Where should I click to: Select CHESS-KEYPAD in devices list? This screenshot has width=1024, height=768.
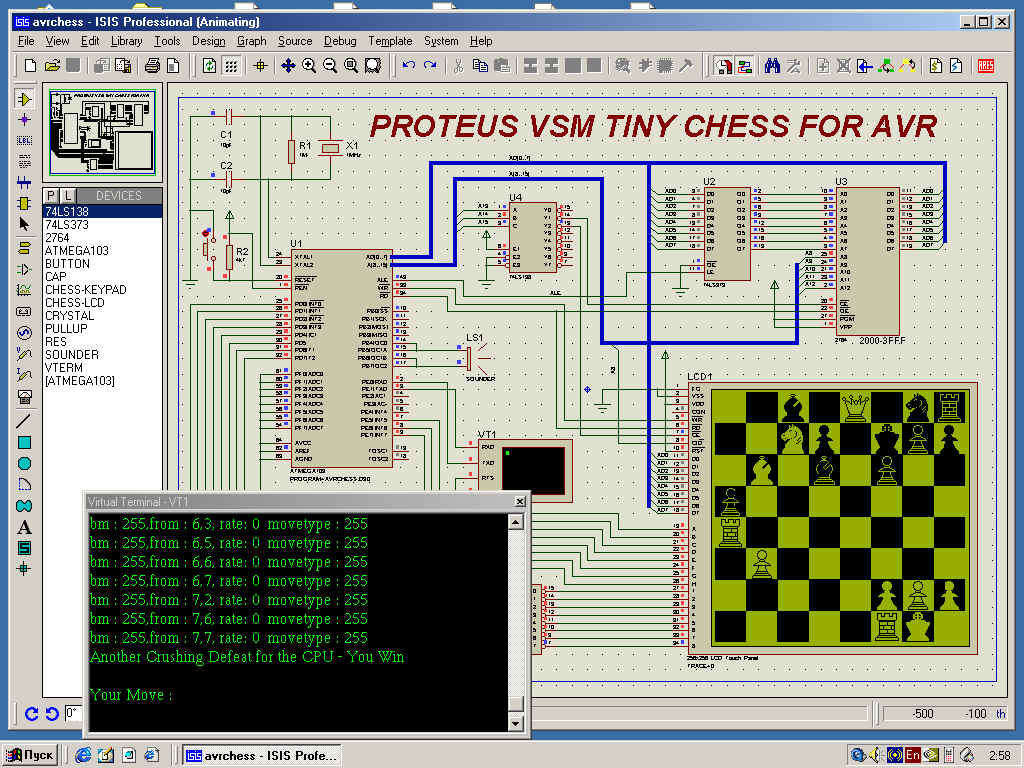(x=85, y=290)
